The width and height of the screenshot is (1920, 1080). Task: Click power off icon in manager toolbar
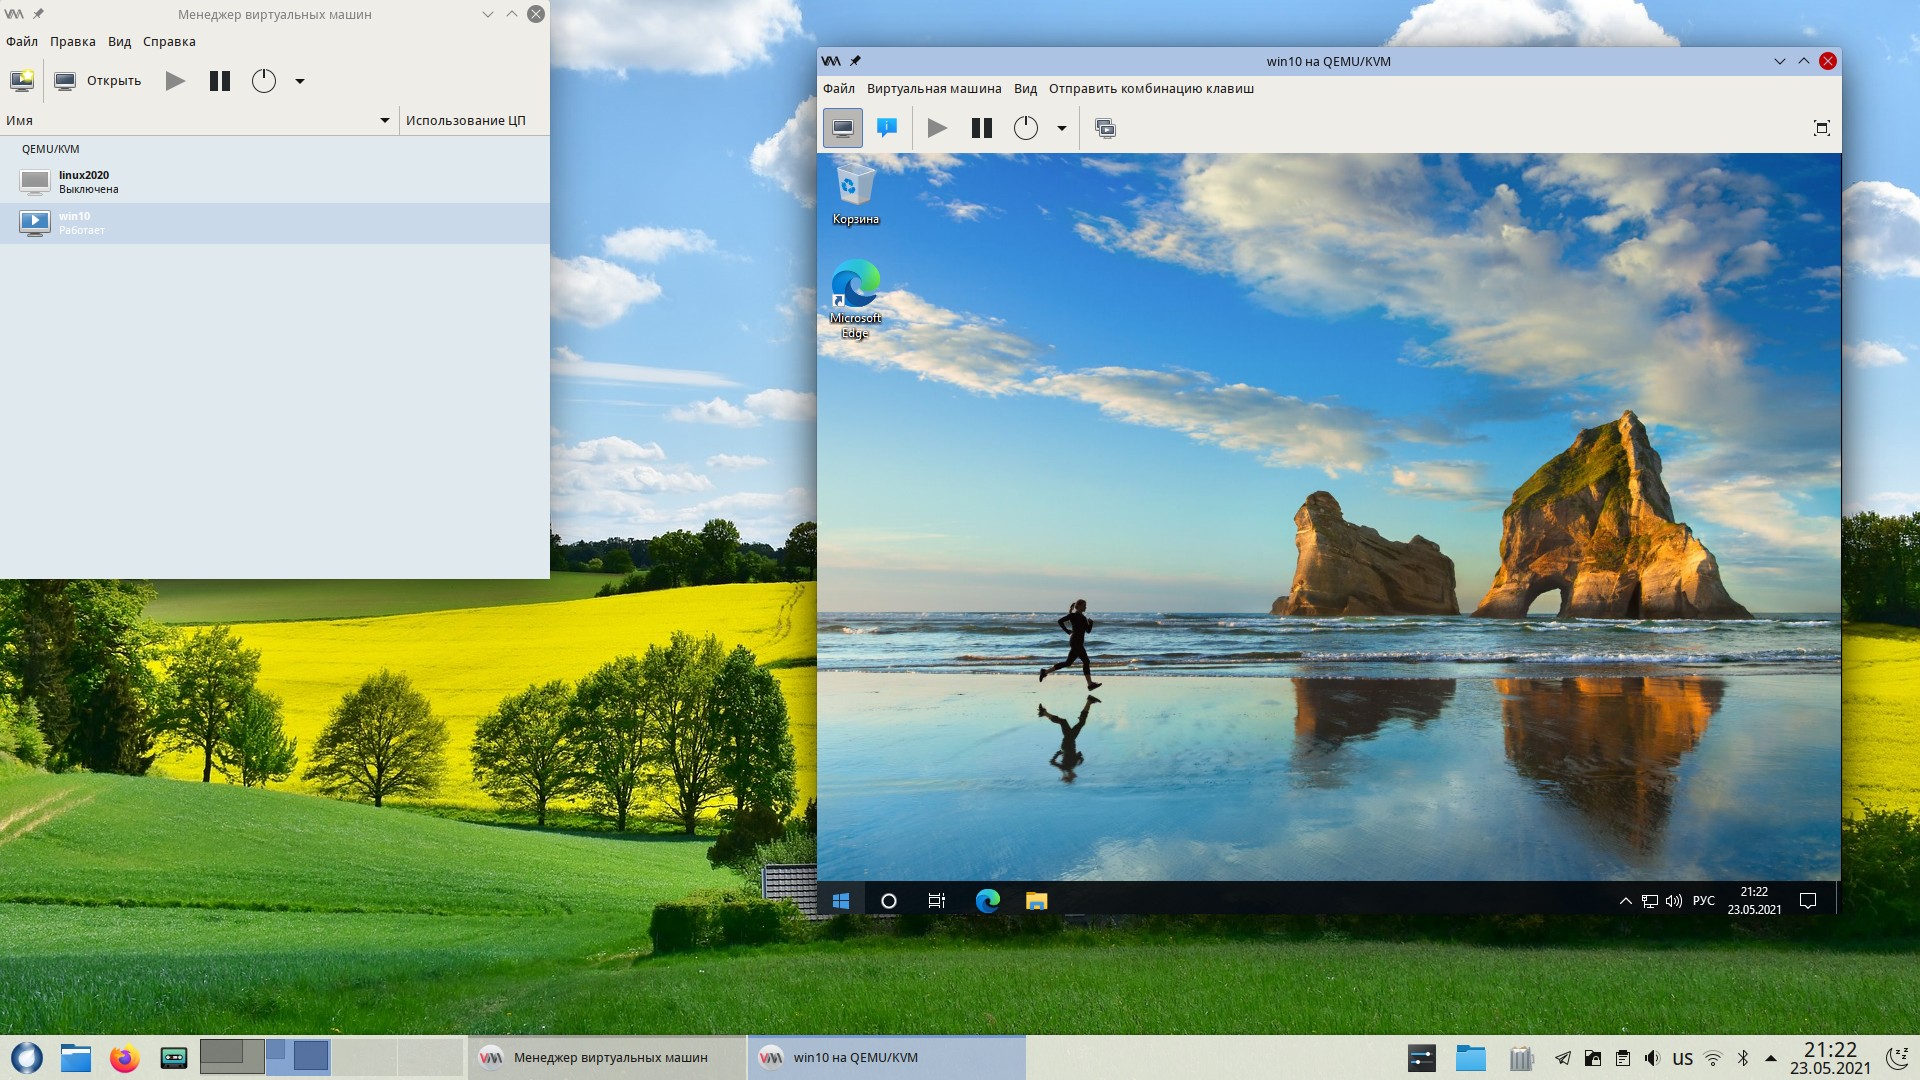tap(263, 81)
